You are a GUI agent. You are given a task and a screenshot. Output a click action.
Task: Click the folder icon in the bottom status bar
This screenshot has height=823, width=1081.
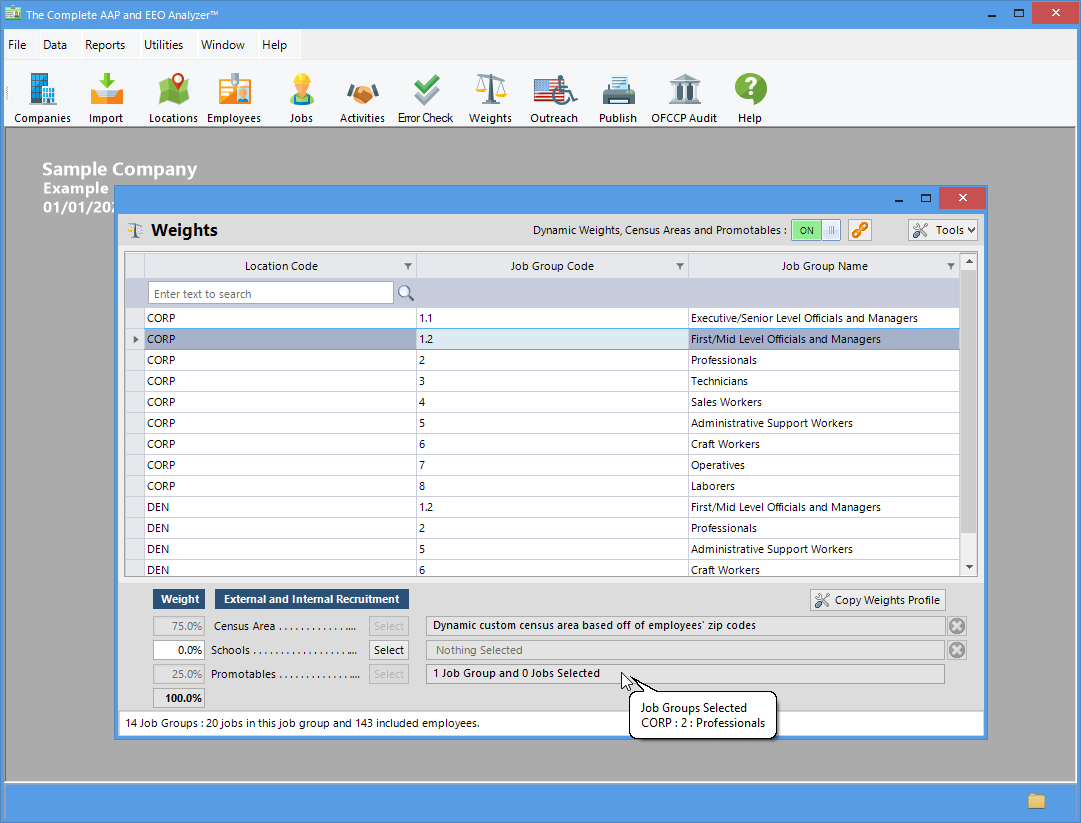point(1036,800)
